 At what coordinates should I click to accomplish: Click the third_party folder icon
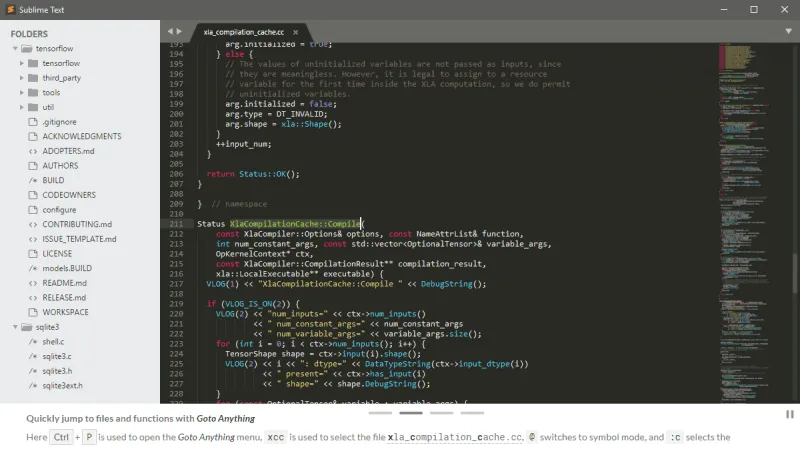point(33,78)
